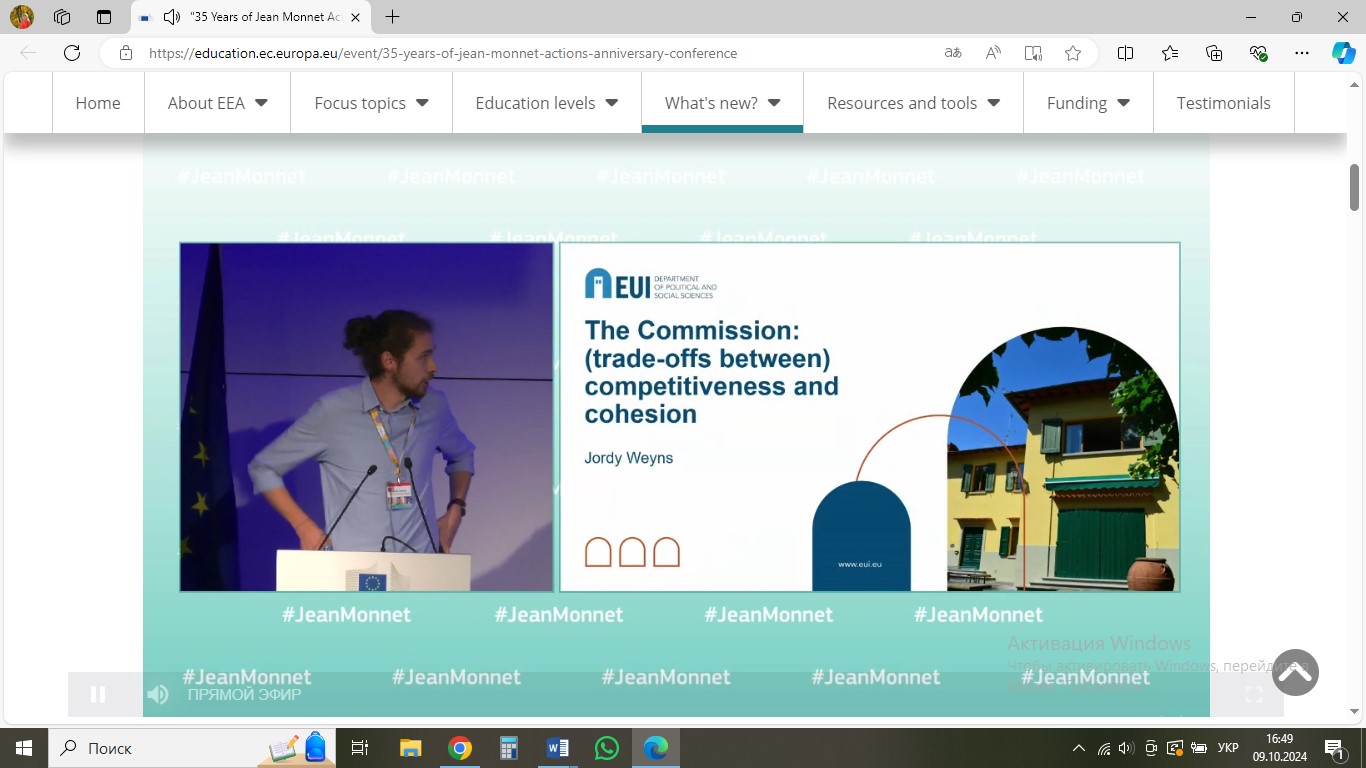1366x768 pixels.
Task: Open the Copilot sidebar icon
Action: (x=1343, y=53)
